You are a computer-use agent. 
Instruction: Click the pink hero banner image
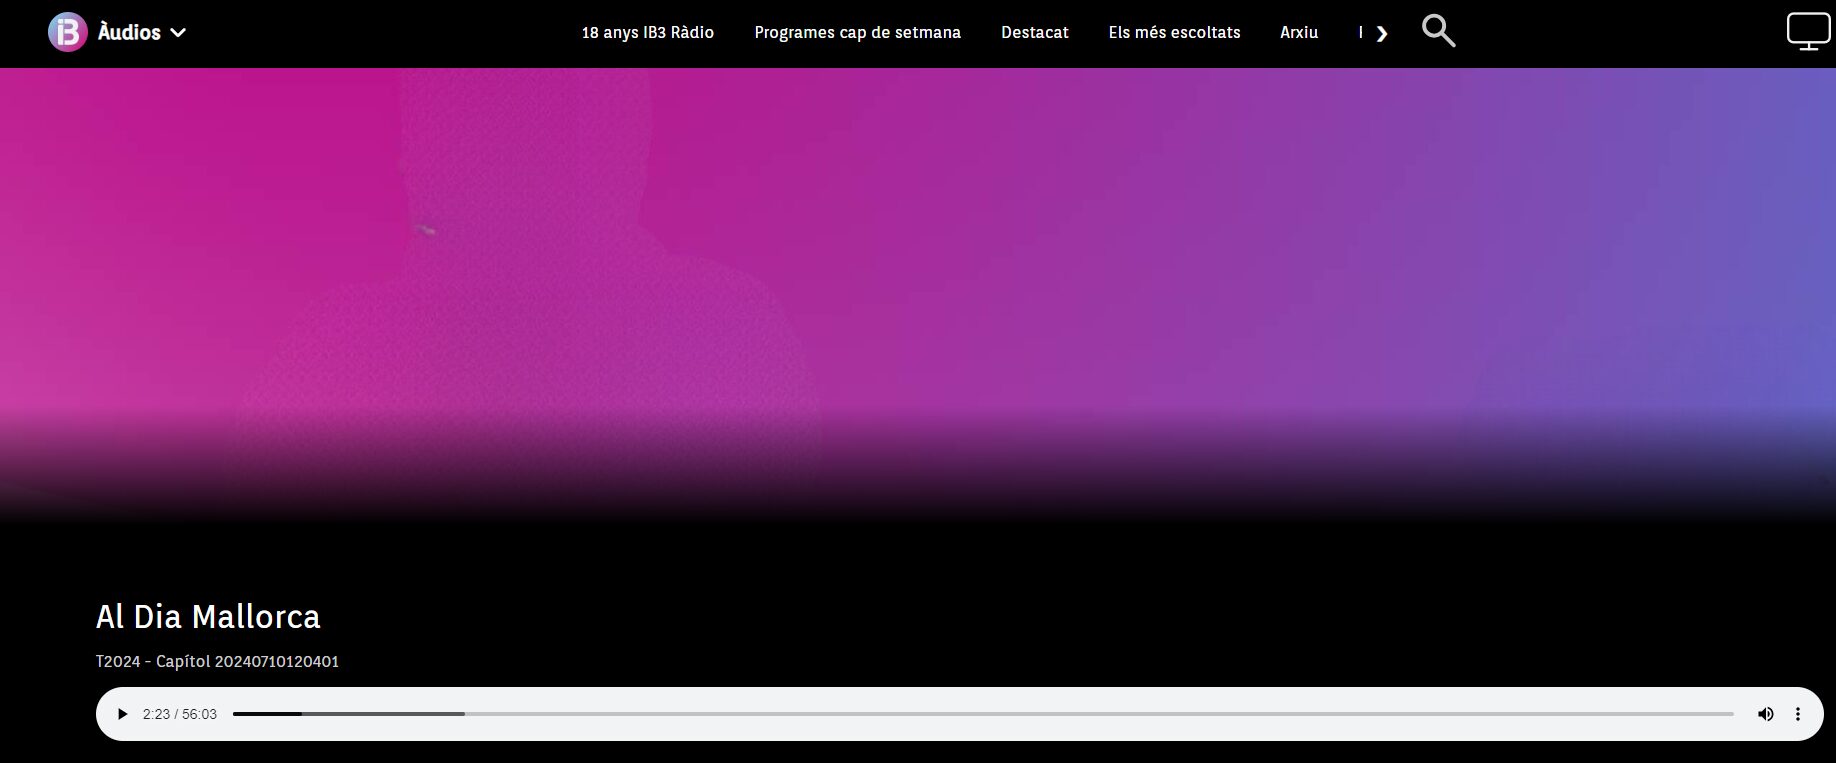918,295
